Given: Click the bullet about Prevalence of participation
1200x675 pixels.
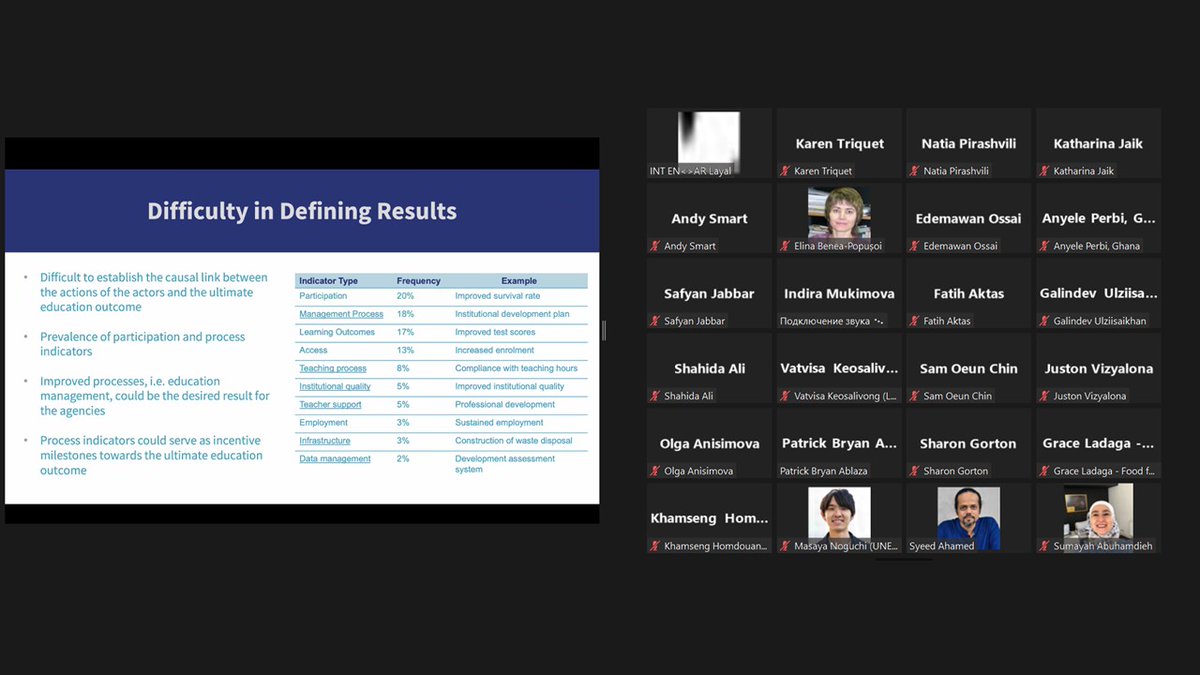Looking at the screenshot, I should point(142,344).
